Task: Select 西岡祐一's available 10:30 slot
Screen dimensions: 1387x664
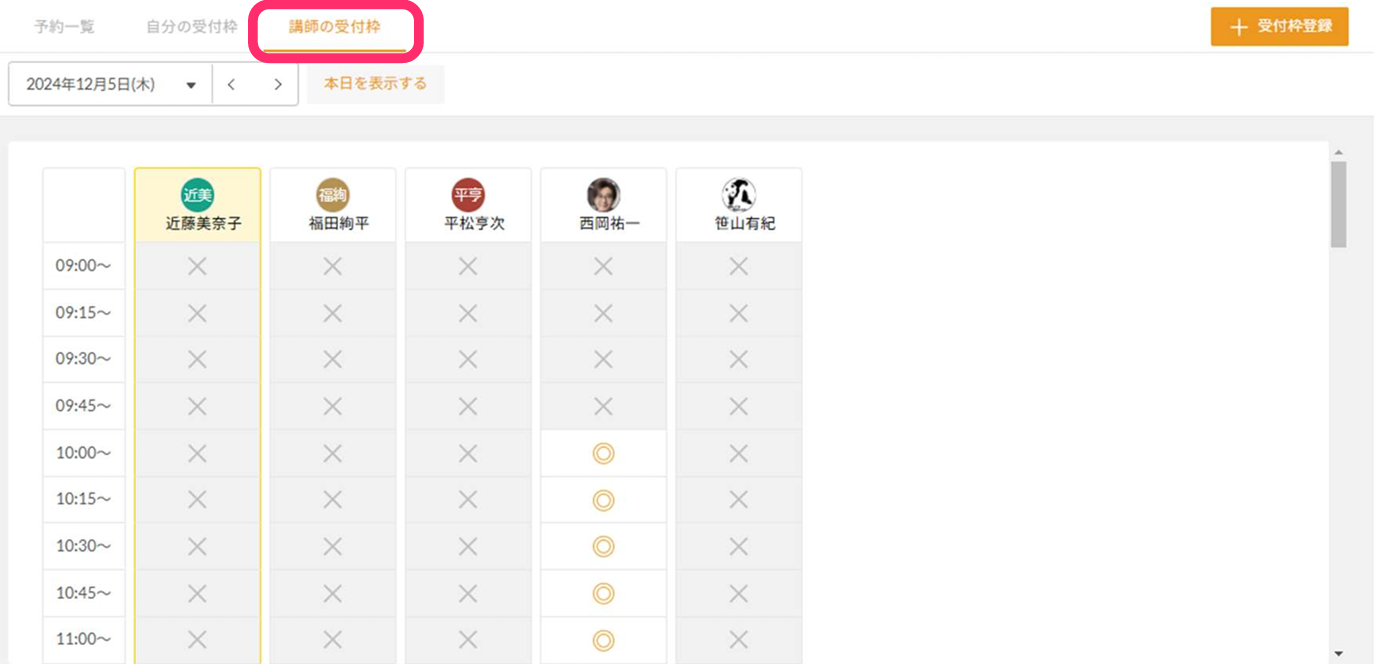Action: click(x=603, y=546)
